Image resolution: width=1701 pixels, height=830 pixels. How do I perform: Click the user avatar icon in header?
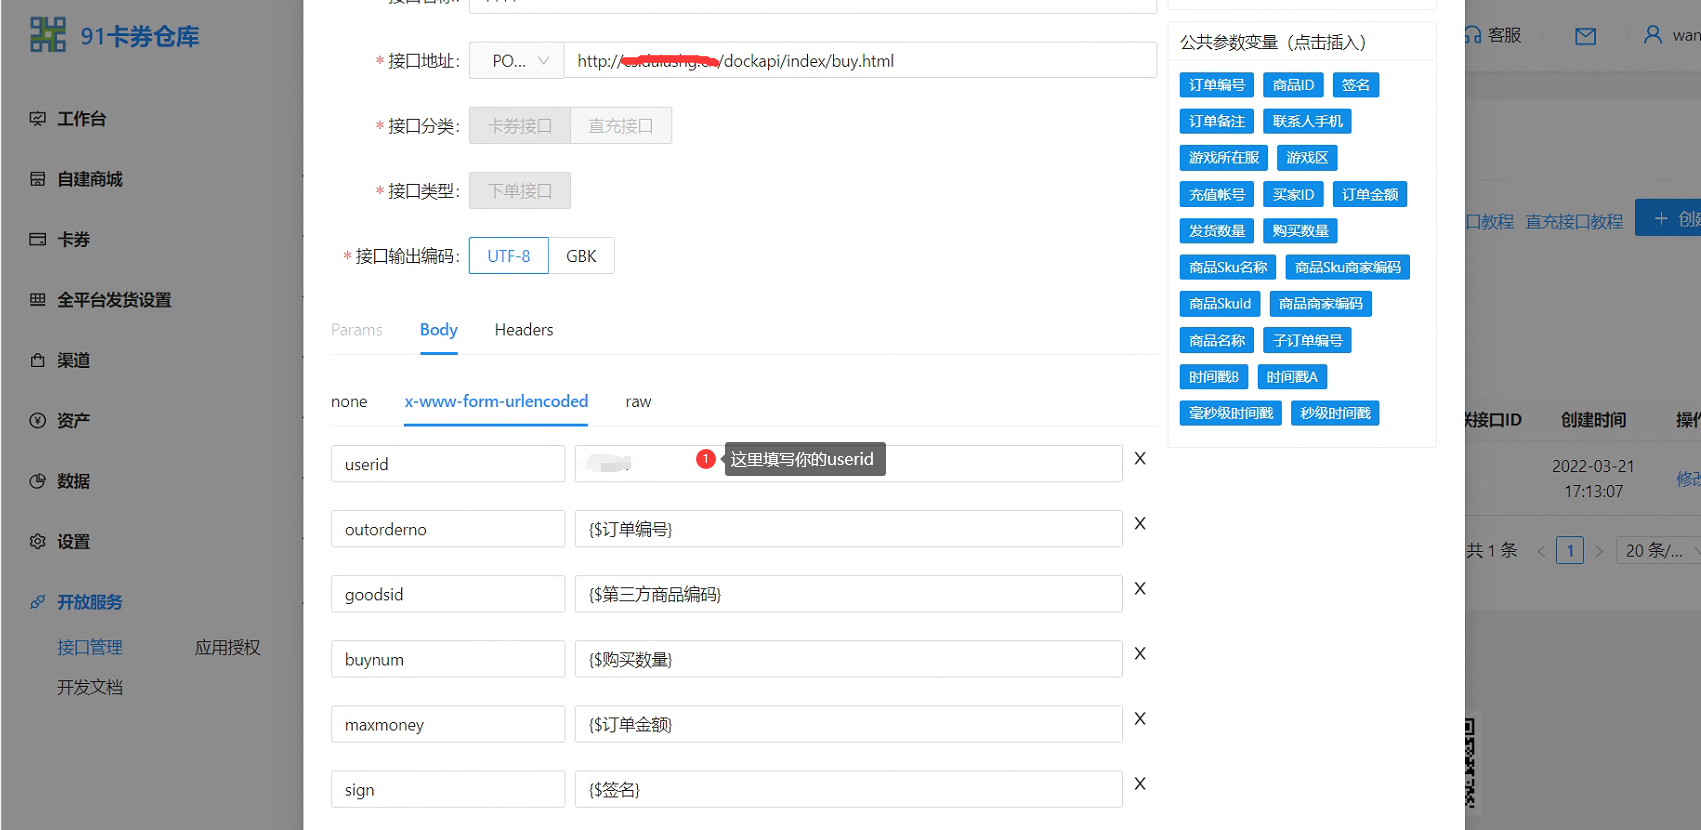[1653, 35]
